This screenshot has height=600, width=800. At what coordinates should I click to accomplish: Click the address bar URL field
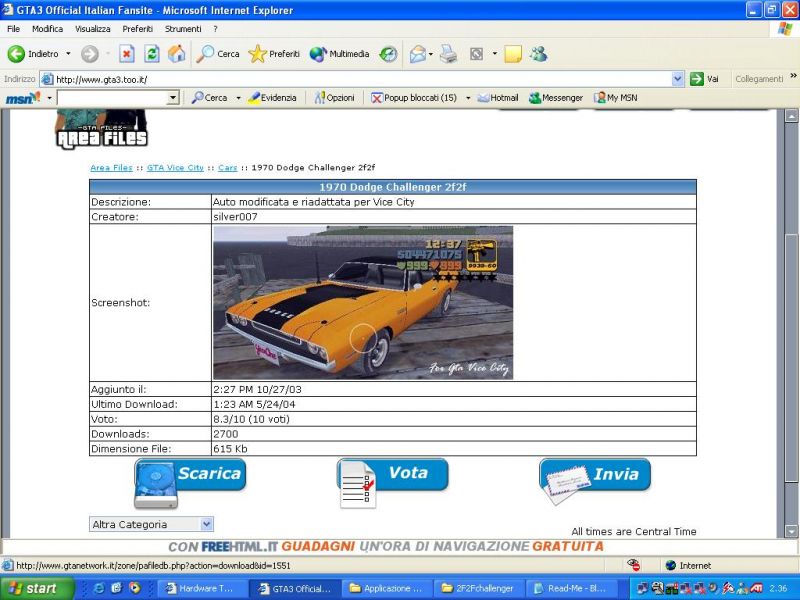click(x=356, y=79)
